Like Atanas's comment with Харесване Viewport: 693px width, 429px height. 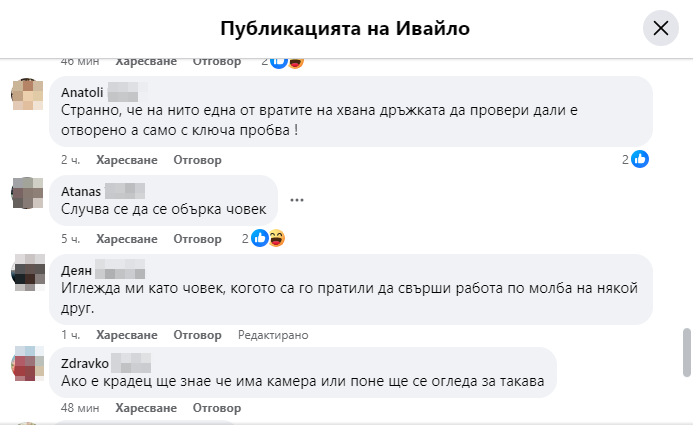click(127, 239)
